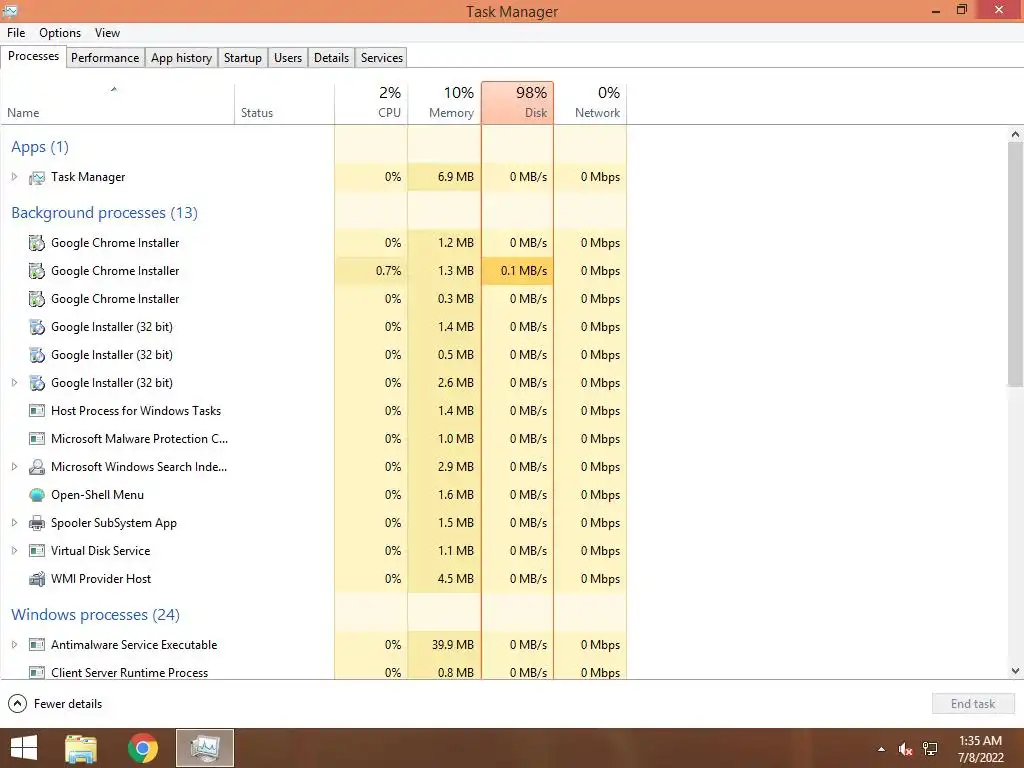The image size is (1024, 768).
Task: Sort by the Memory column header
Action: [445, 103]
